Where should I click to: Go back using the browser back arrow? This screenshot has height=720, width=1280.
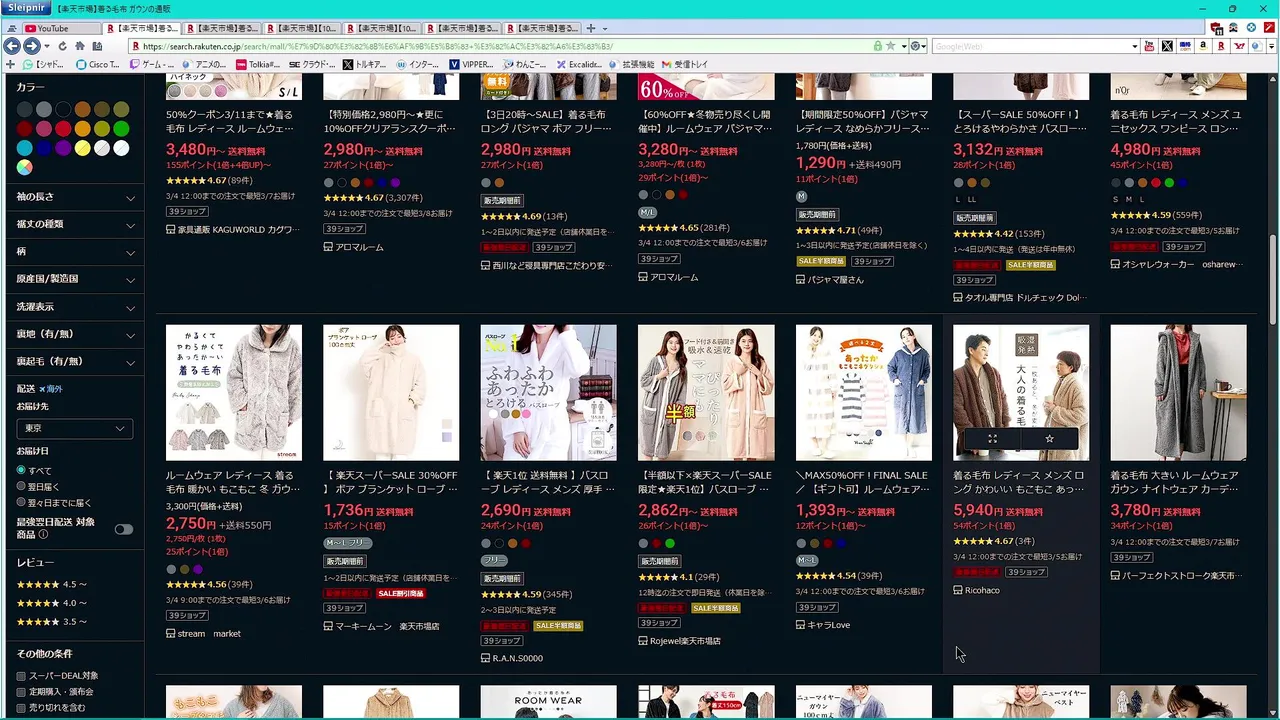click(x=12, y=46)
